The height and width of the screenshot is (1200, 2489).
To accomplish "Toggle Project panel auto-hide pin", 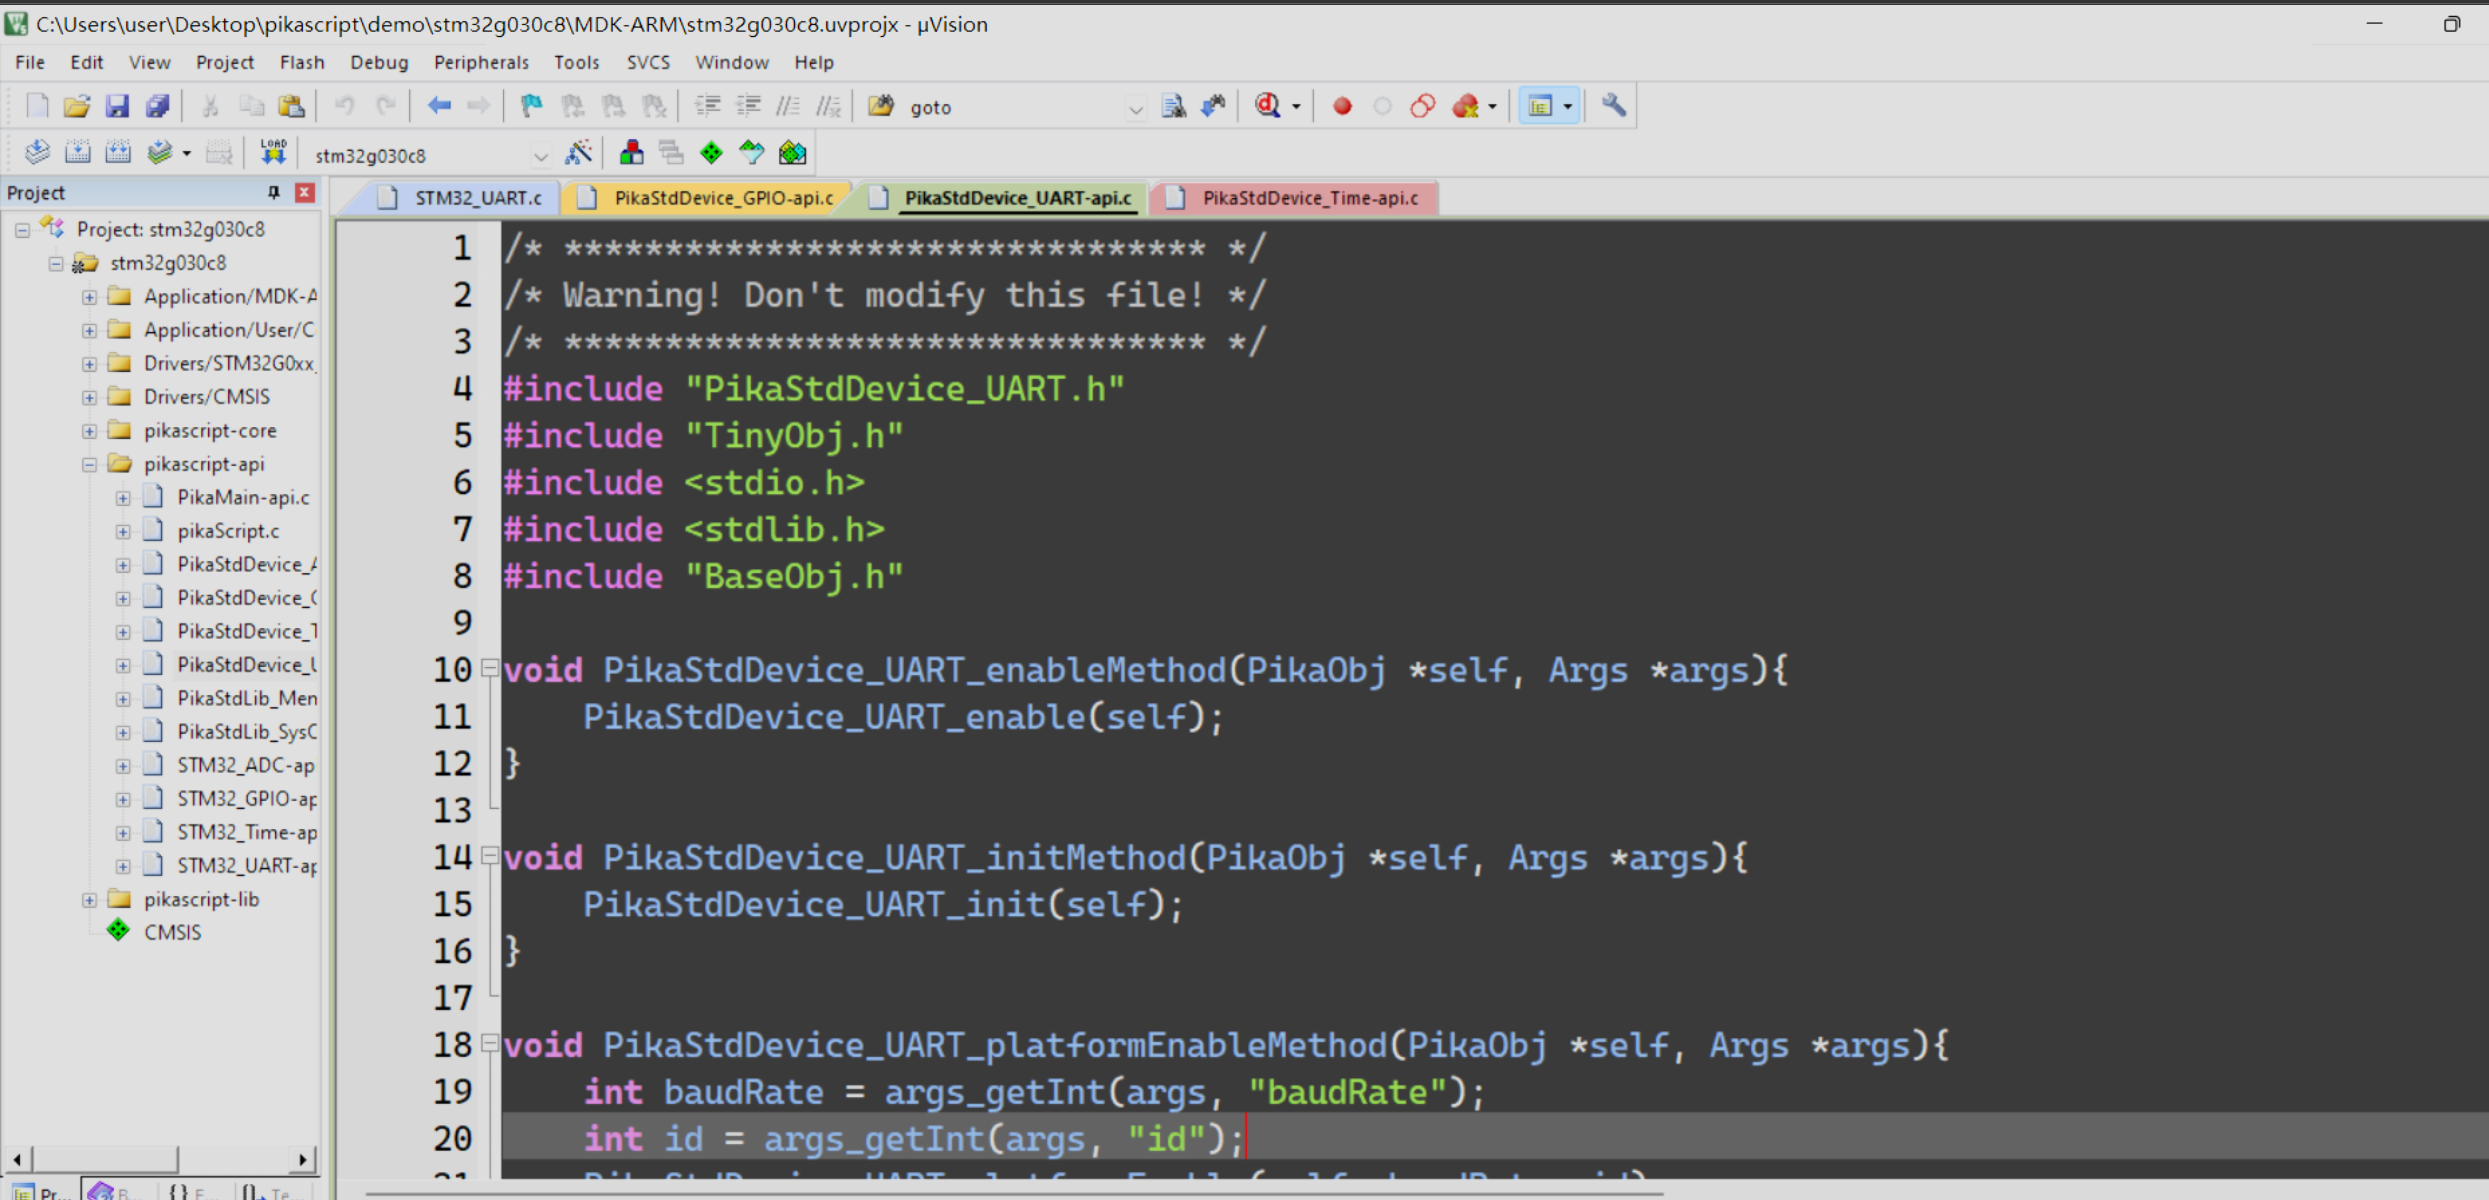I will 273,192.
